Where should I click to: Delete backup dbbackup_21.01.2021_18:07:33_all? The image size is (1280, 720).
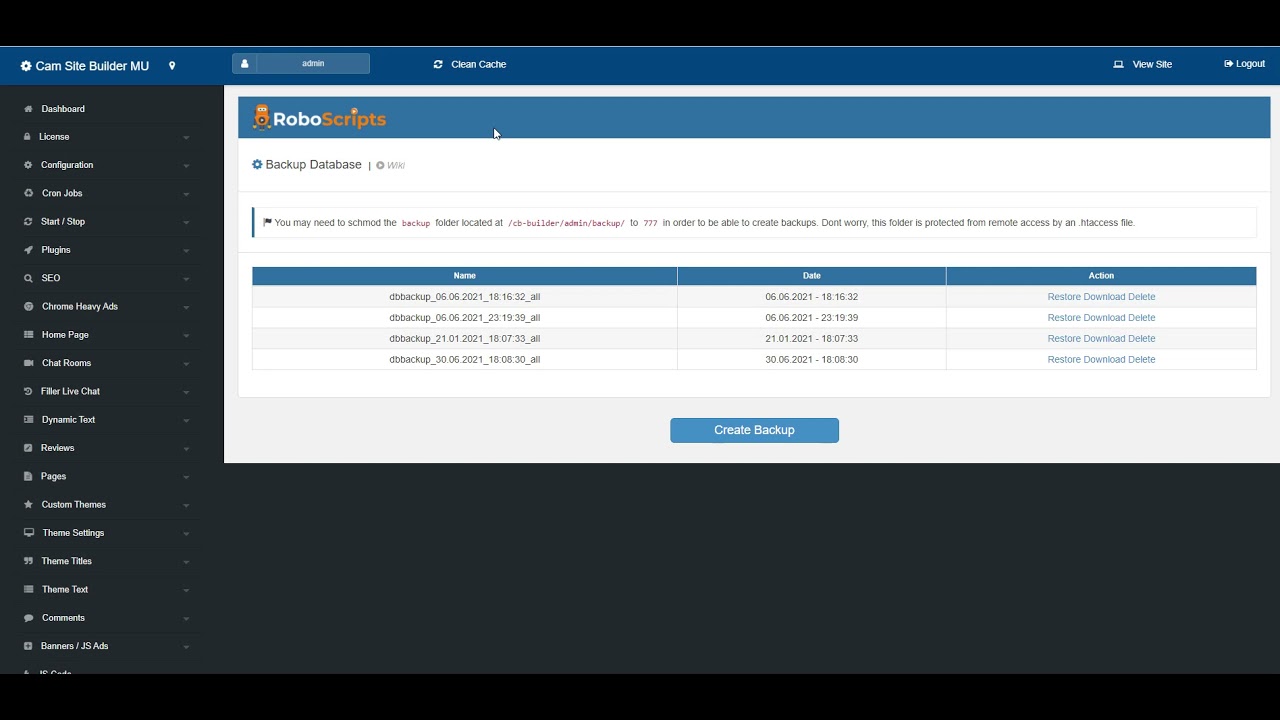1141,339
